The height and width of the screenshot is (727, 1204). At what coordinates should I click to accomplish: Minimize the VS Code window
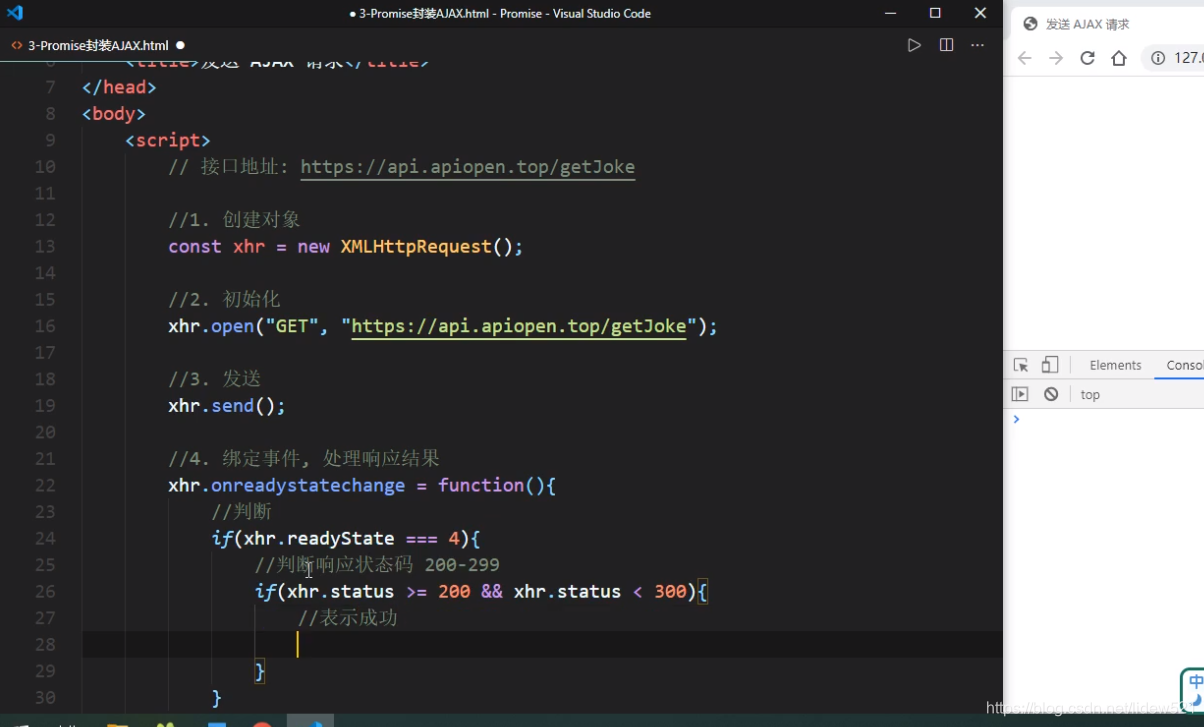tap(890, 13)
